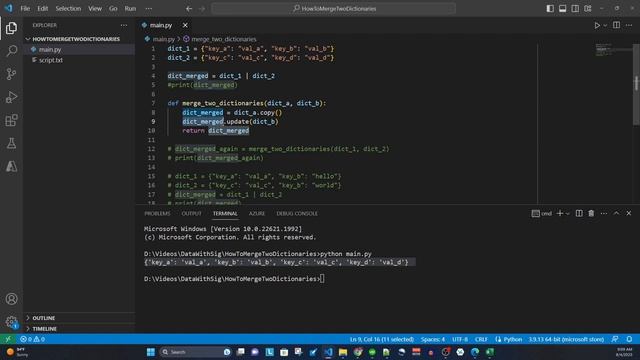Screen dimensions: 640x360
Task: Click the command center search box
Action: [x=333, y=9]
